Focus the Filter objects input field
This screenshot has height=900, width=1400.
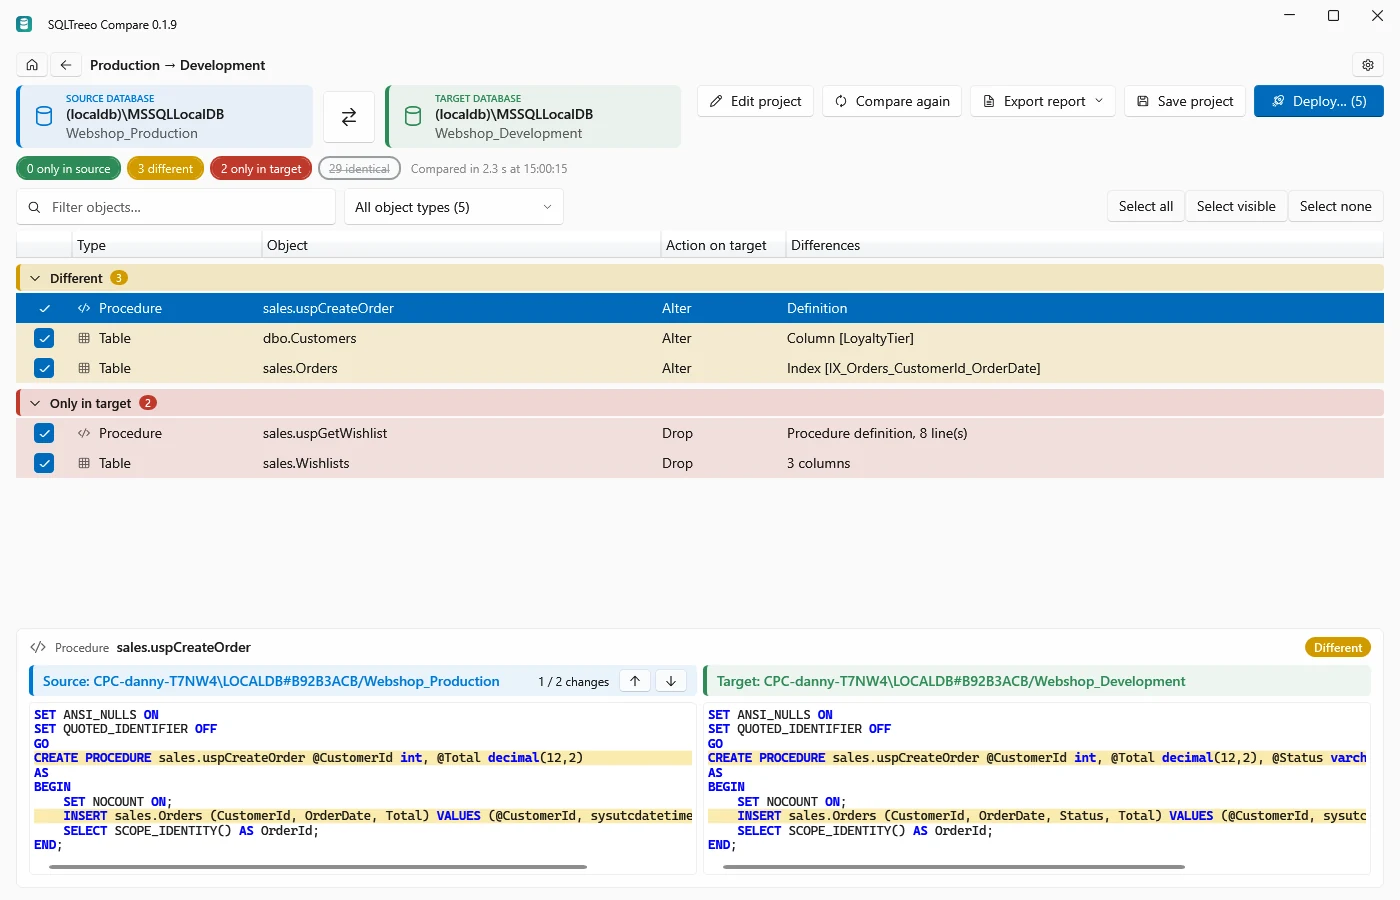176,207
